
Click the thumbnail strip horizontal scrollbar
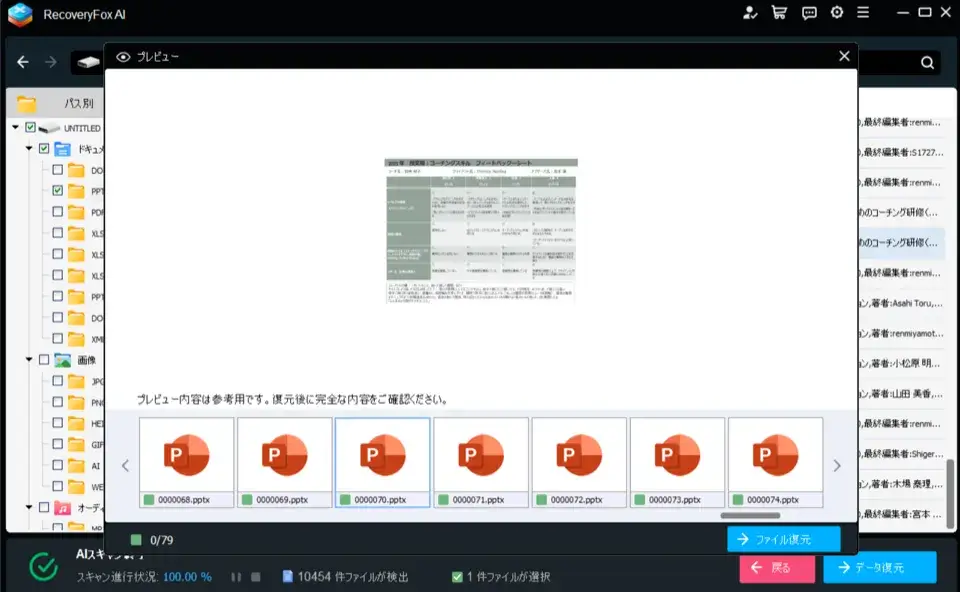click(750, 515)
